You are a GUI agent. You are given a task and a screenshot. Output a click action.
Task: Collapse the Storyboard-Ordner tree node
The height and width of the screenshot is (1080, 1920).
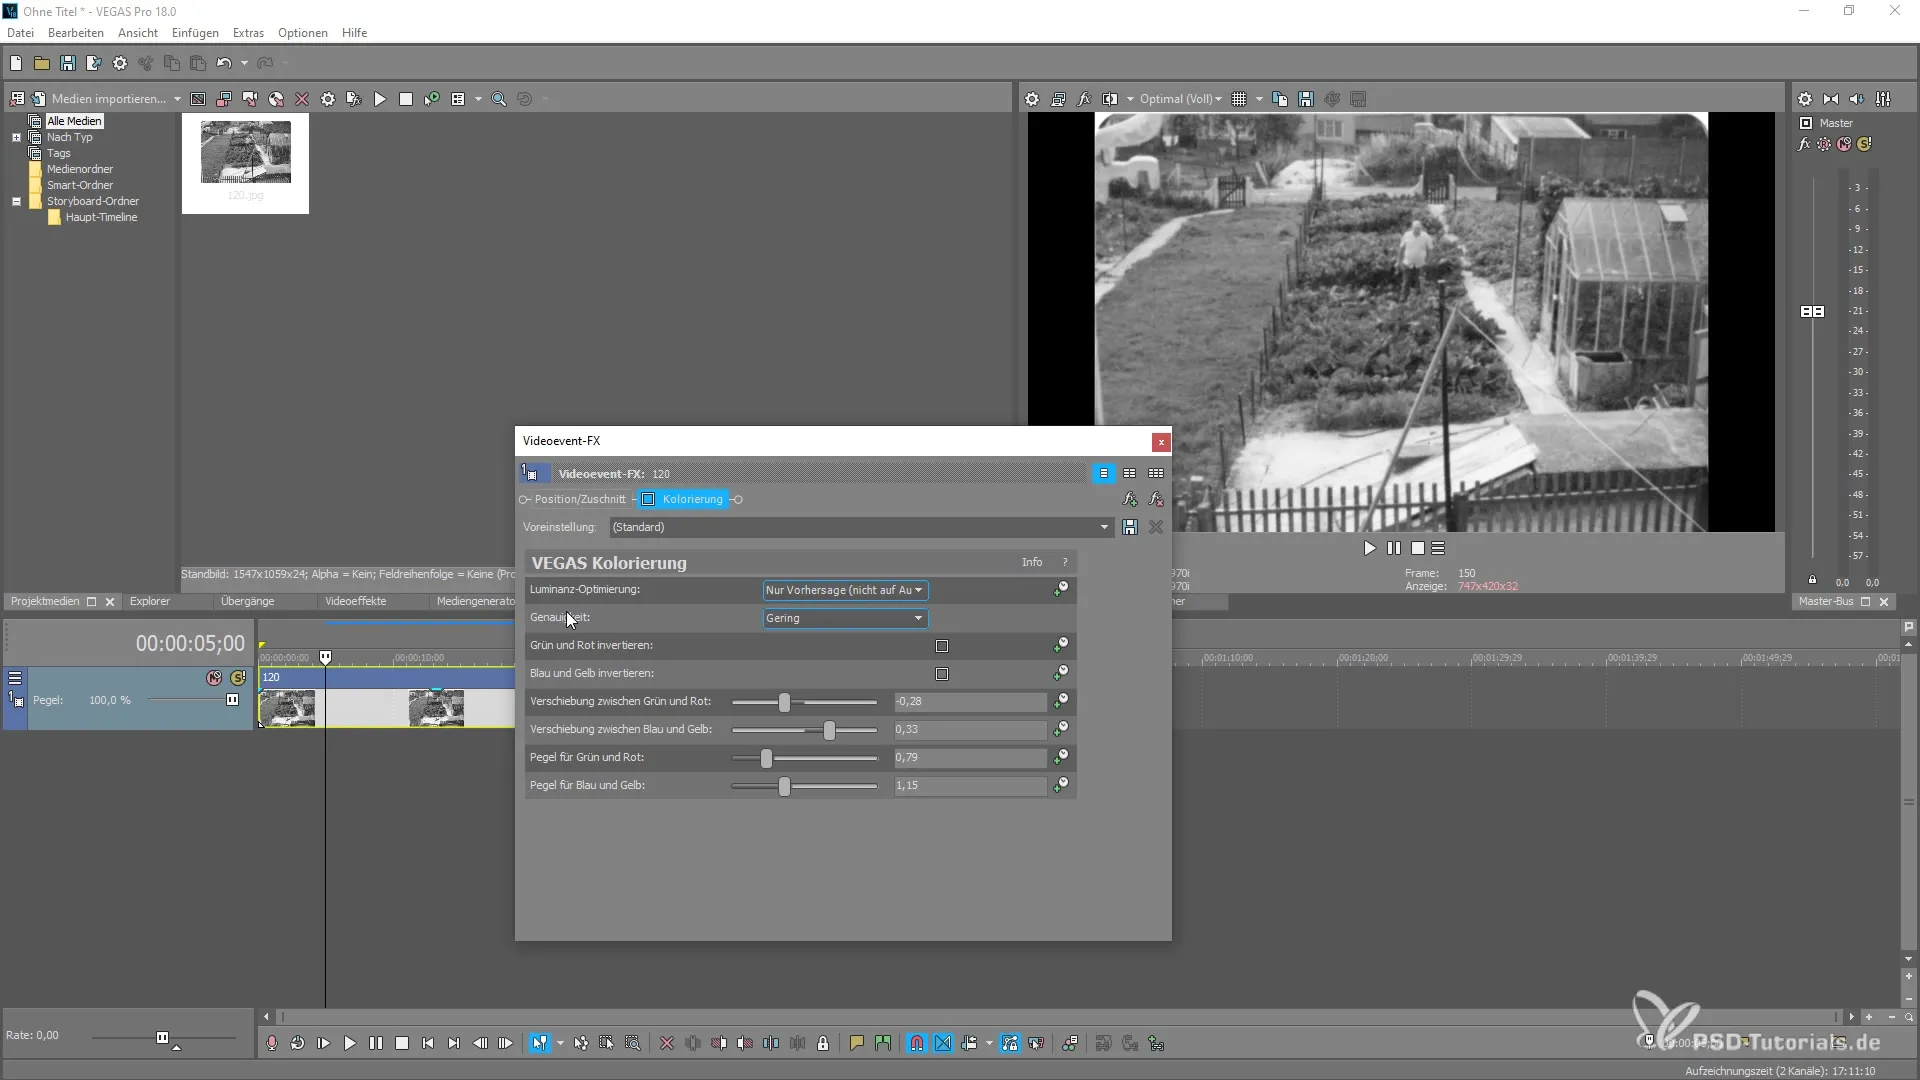(x=16, y=201)
